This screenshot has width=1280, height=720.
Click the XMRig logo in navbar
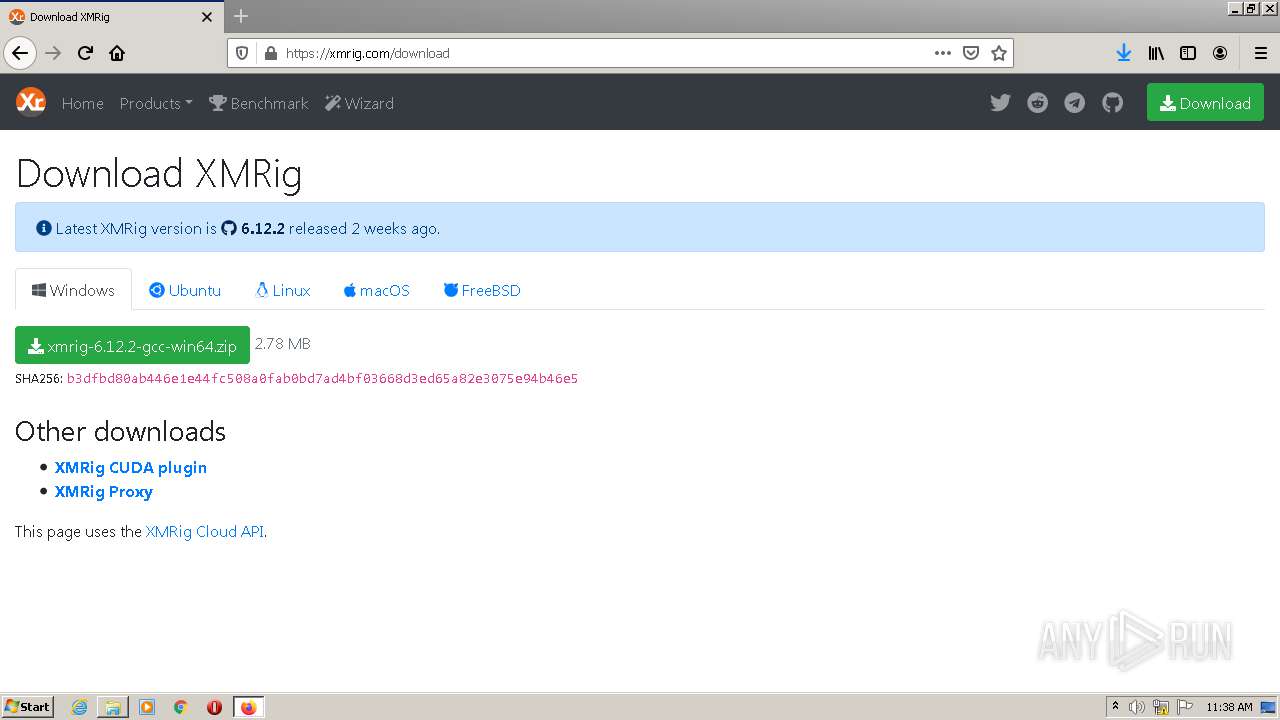tap(31, 102)
